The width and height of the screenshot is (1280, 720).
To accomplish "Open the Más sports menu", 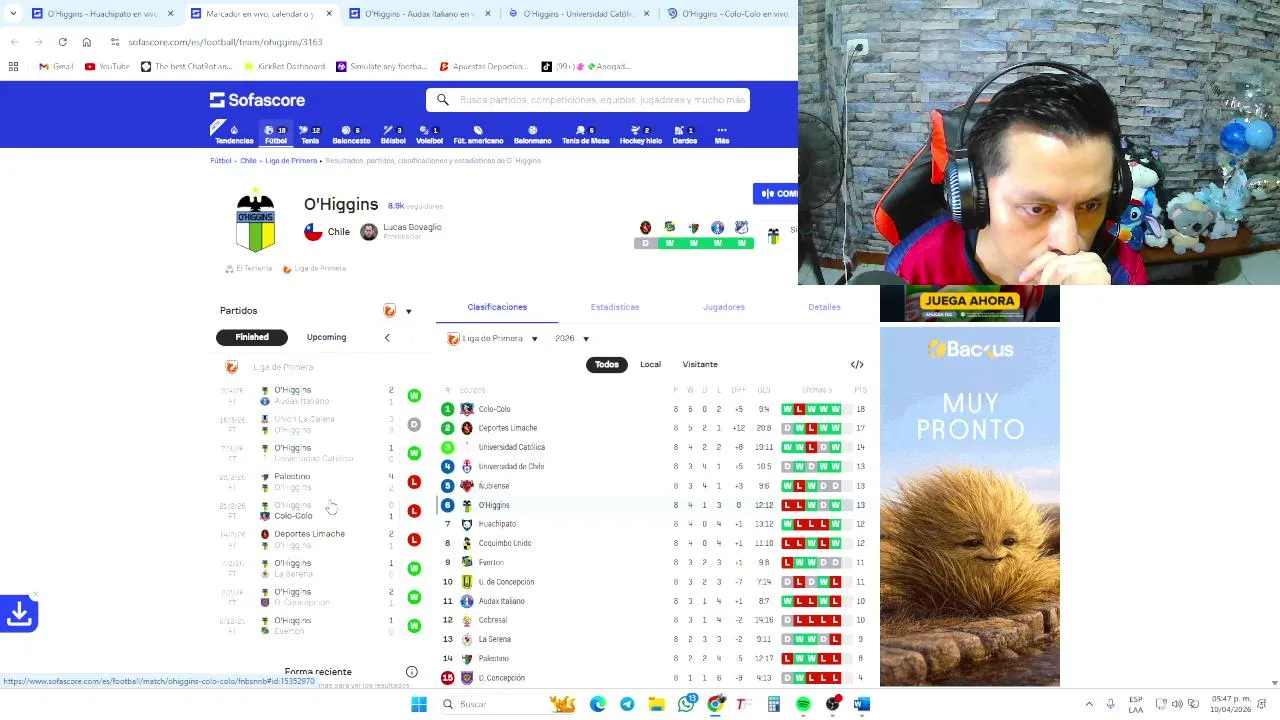I will [721, 134].
